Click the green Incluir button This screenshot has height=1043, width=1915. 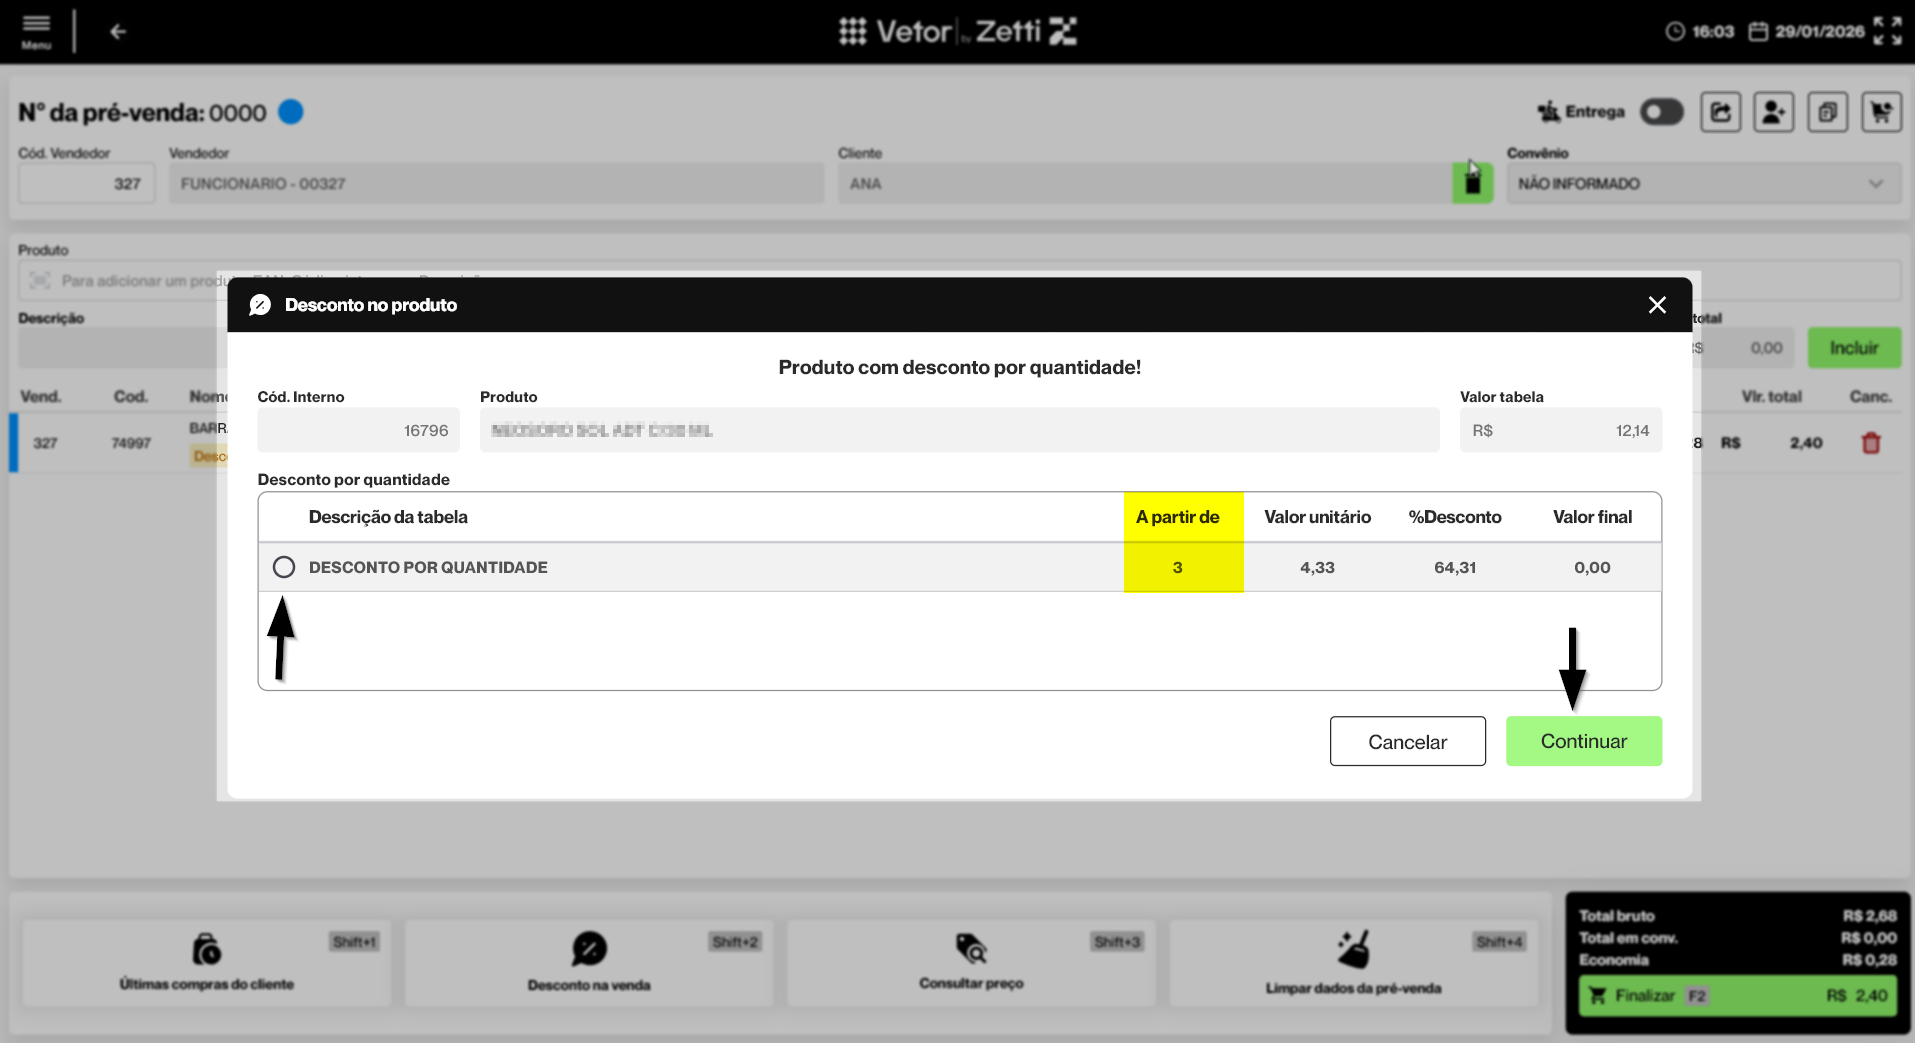[x=1854, y=348]
